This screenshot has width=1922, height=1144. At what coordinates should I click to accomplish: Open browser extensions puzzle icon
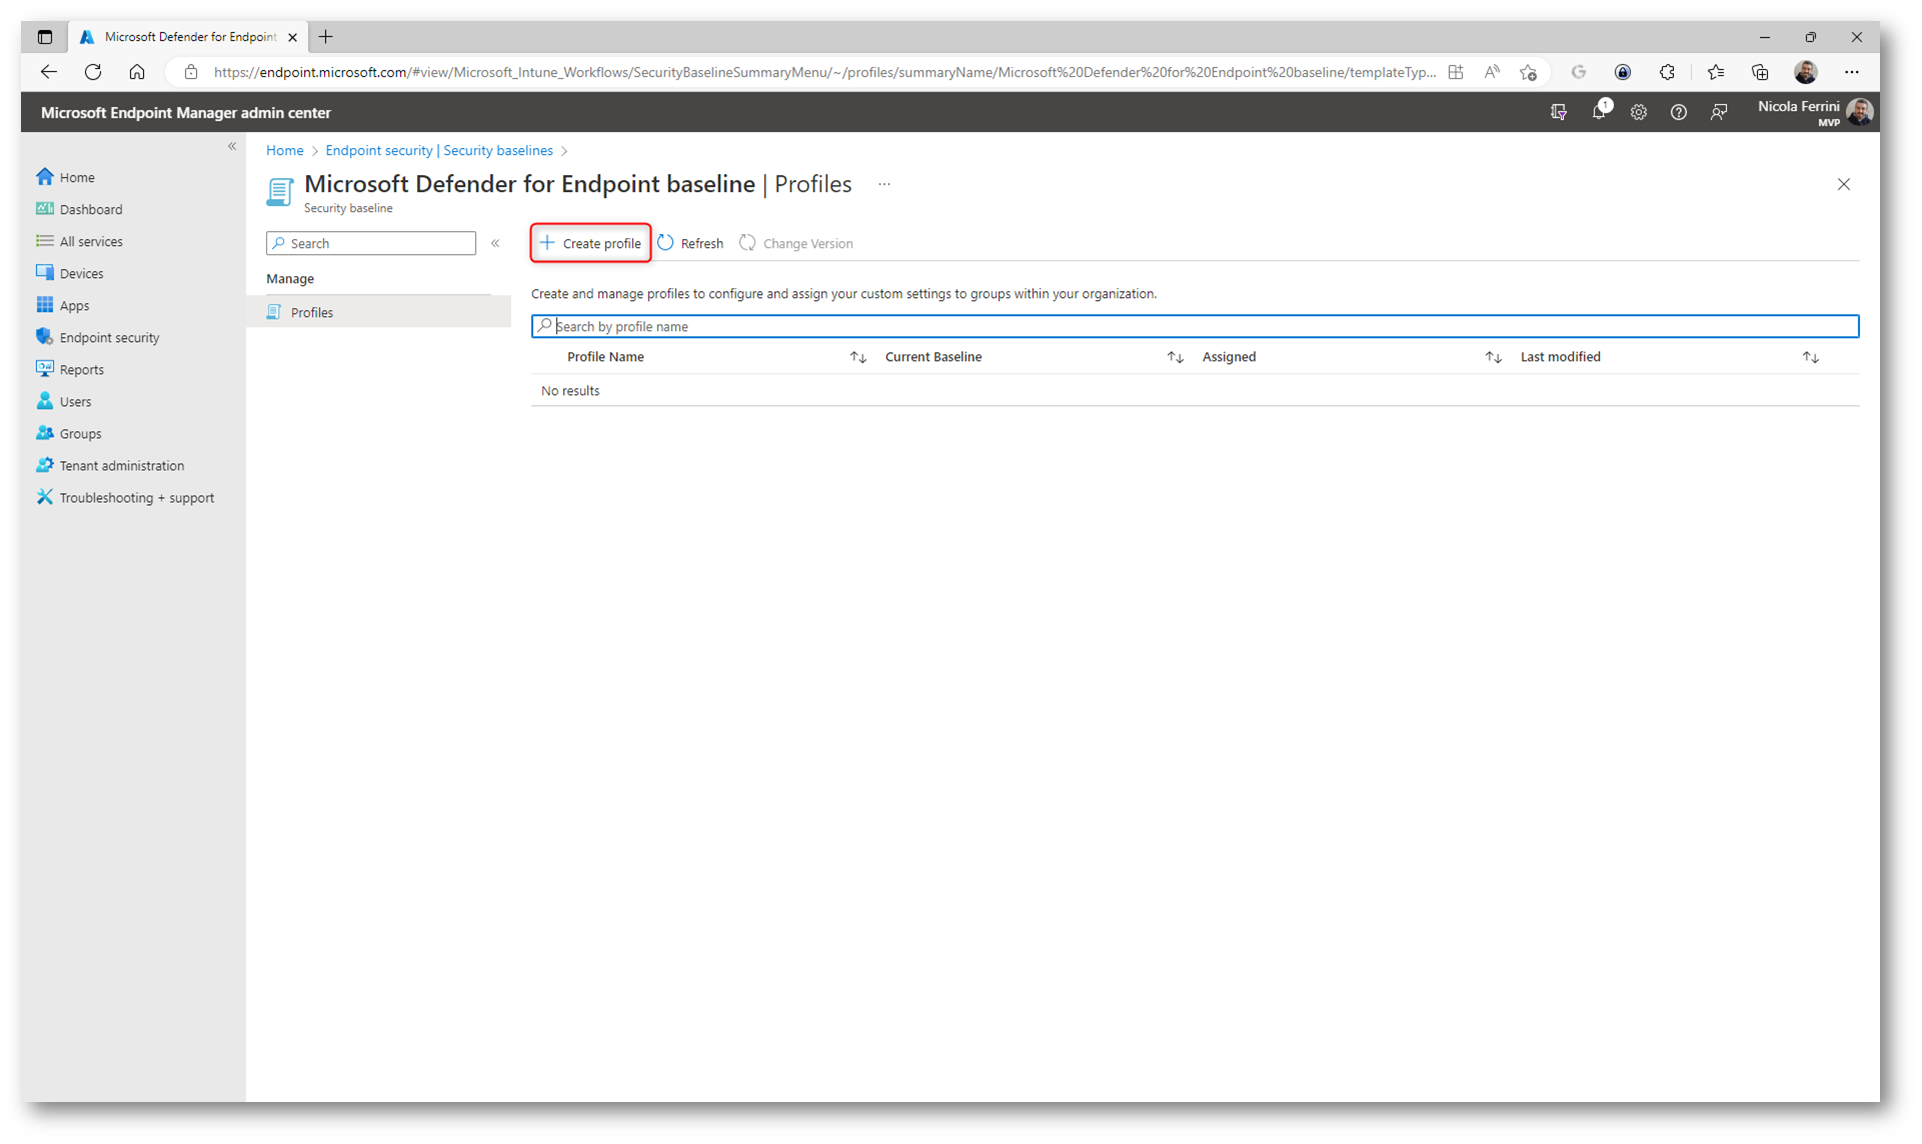[1667, 72]
